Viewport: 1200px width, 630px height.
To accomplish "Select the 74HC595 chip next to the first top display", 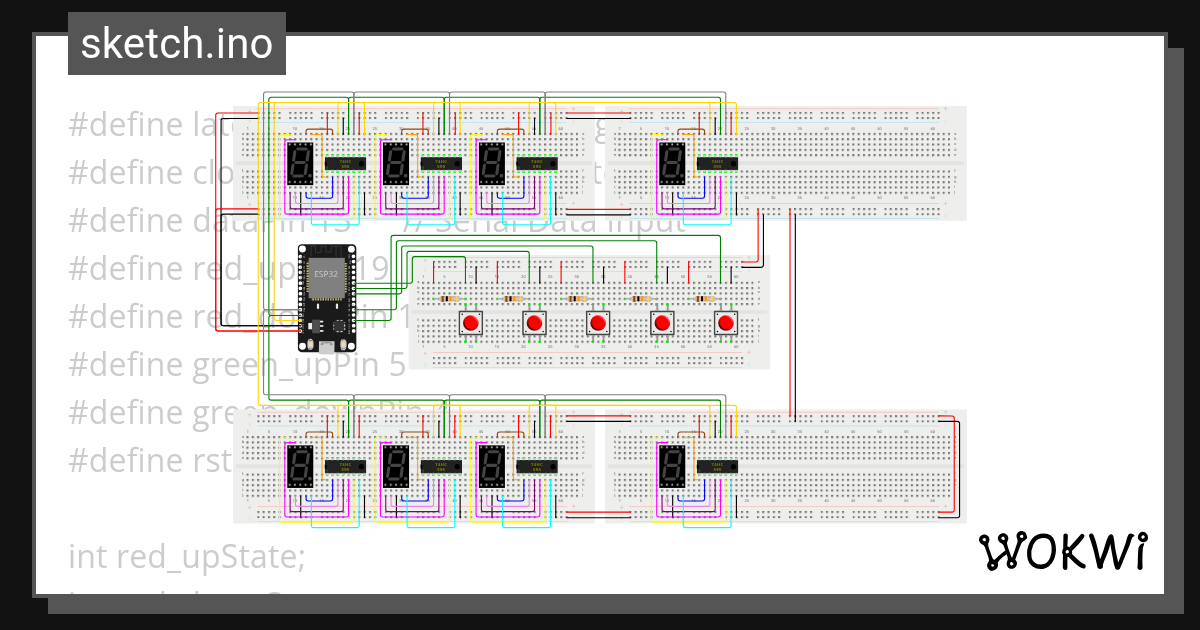I will [344, 164].
